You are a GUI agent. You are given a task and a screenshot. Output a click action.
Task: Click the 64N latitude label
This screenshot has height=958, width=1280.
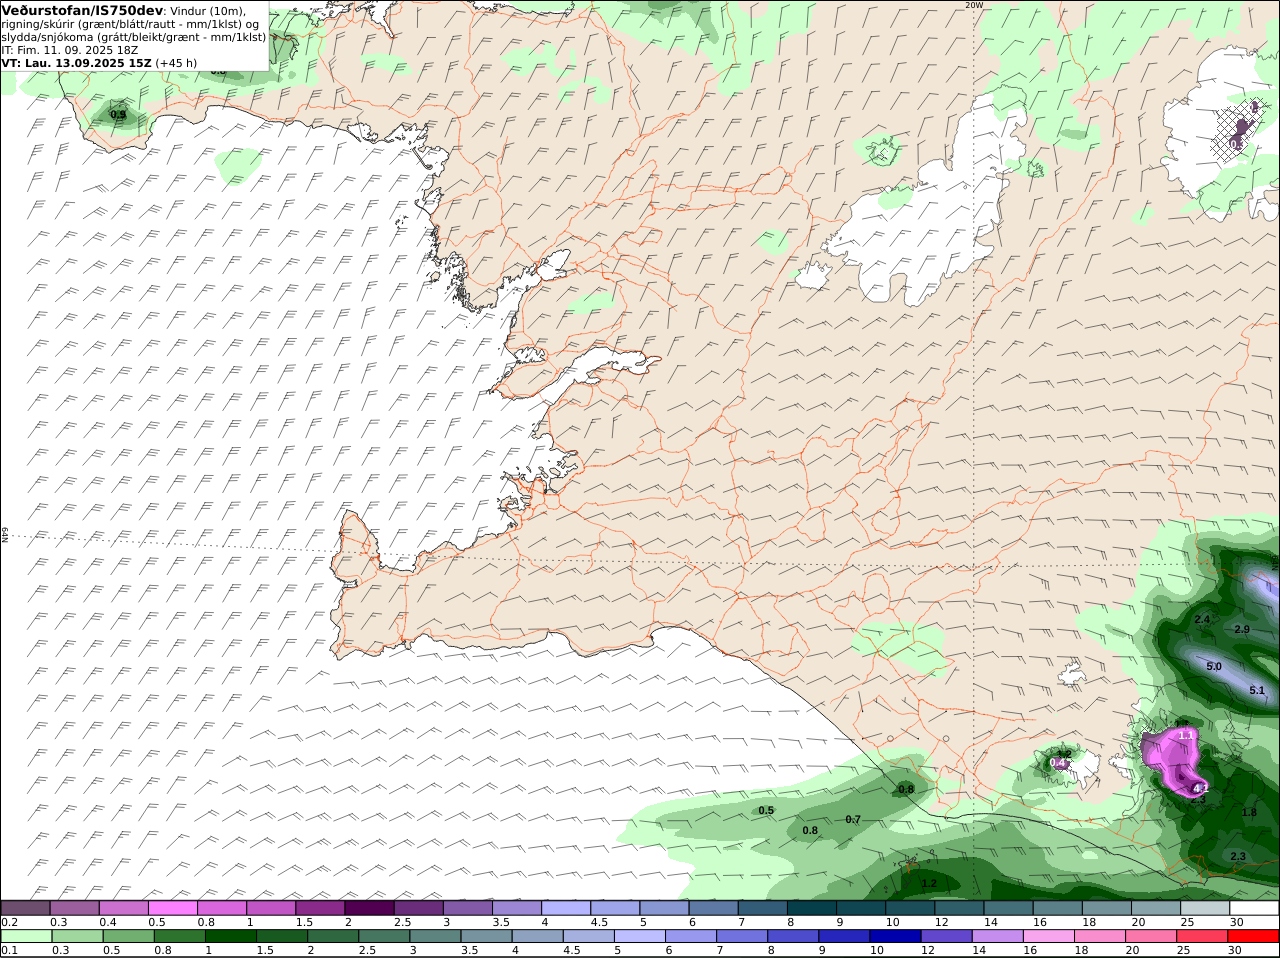(5, 535)
